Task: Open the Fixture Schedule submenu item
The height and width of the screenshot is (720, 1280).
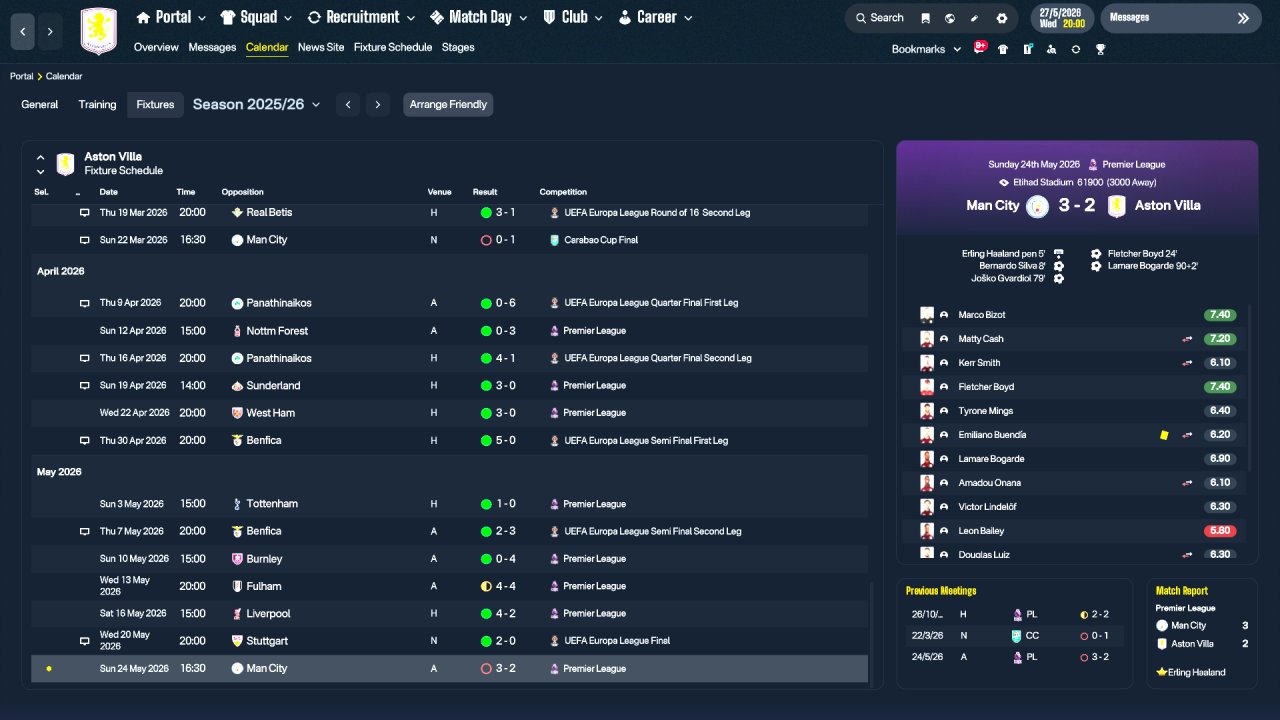Action: coord(393,47)
